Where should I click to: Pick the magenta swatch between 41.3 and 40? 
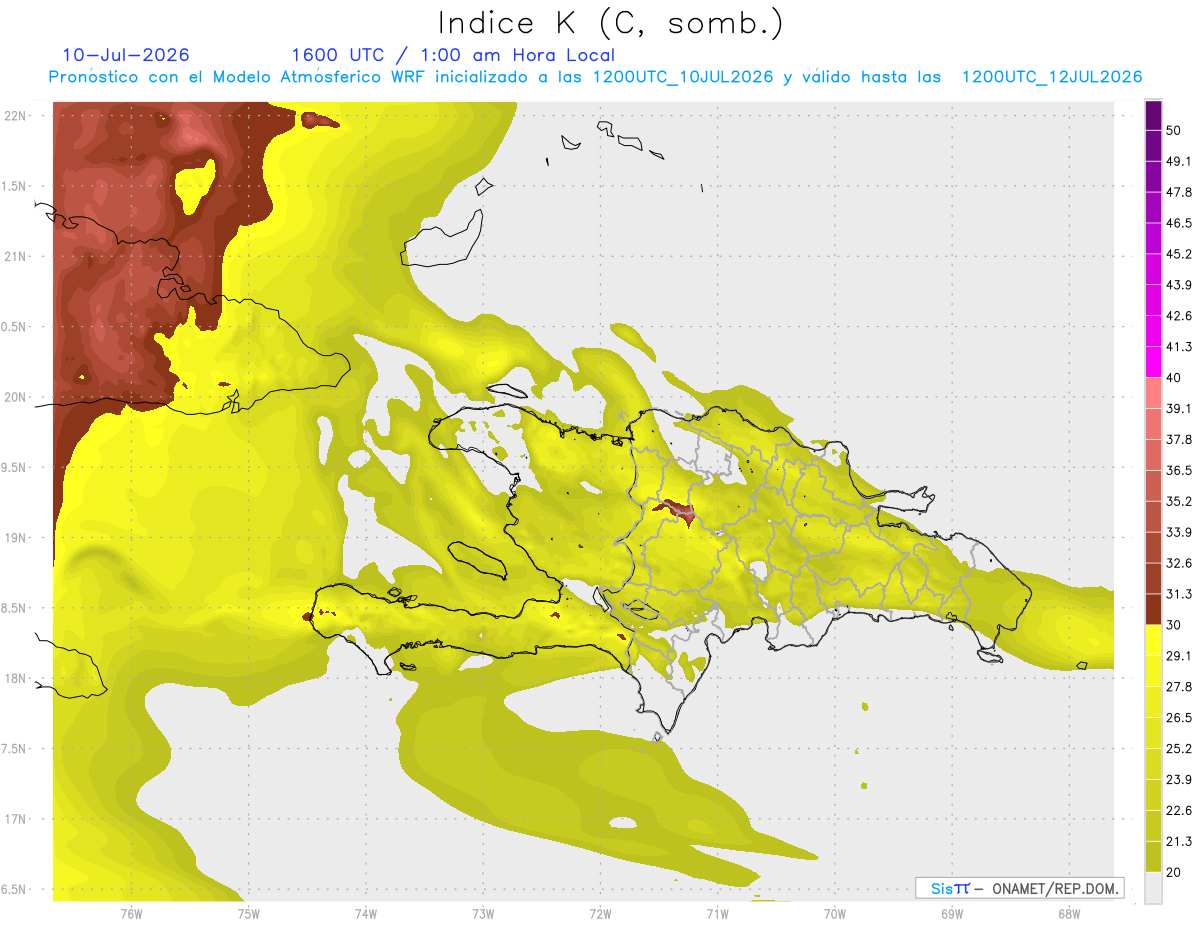pos(1153,362)
